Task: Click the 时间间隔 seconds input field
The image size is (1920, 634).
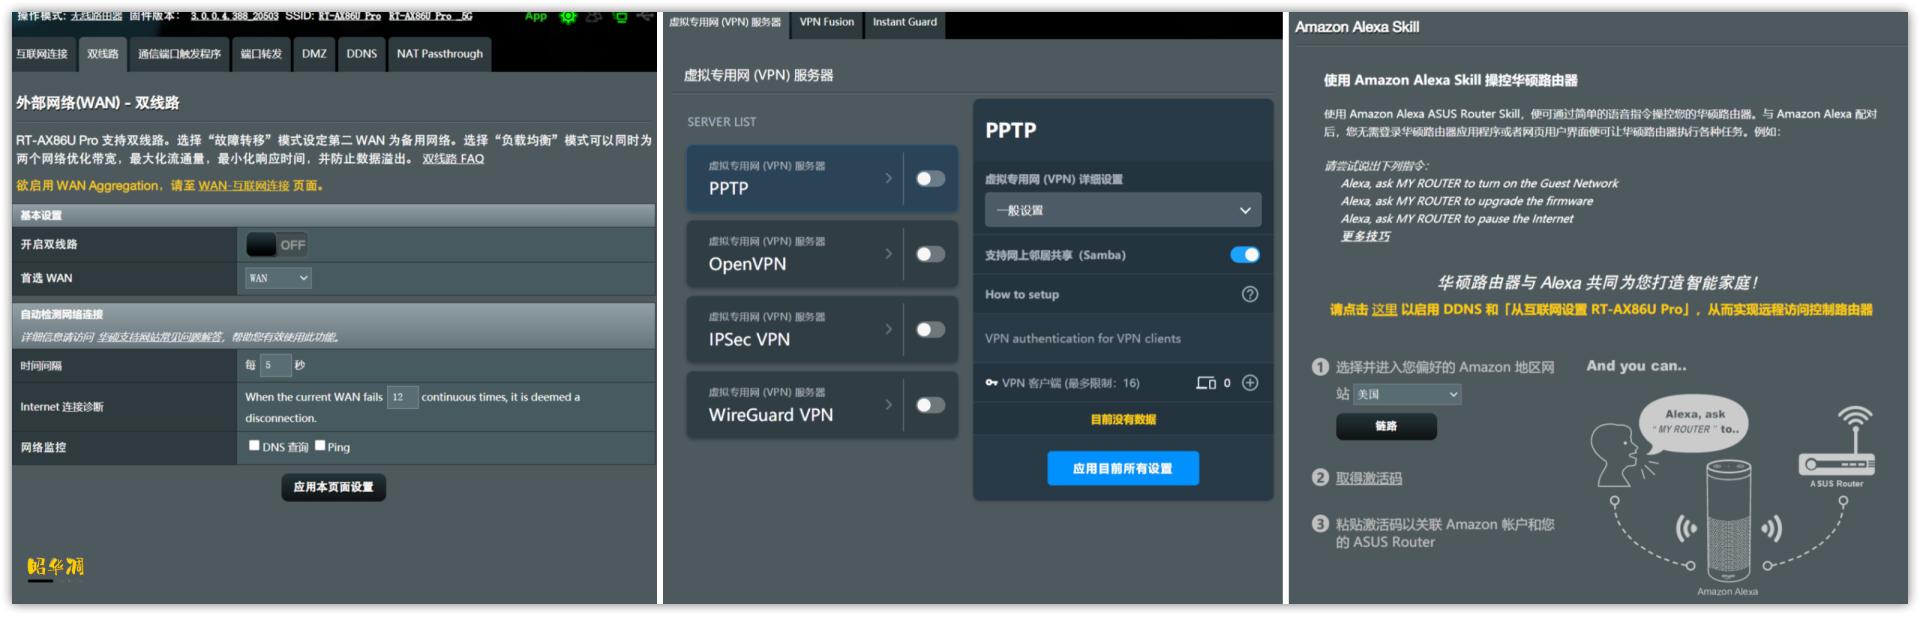Action: click(x=275, y=366)
